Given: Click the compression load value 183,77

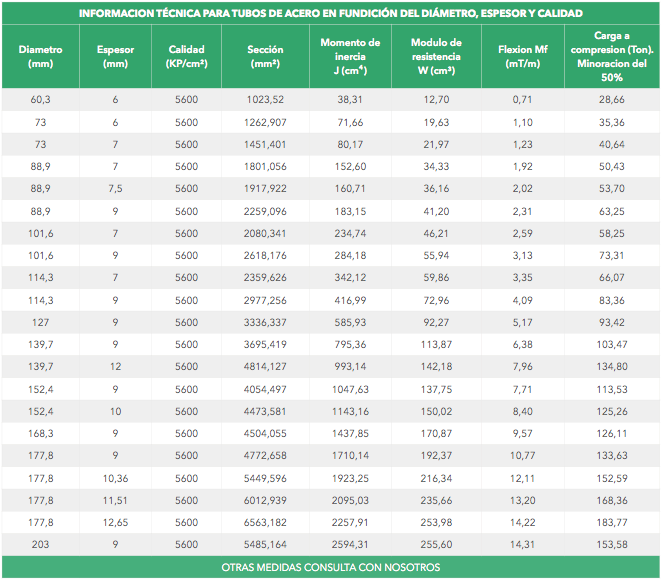Looking at the screenshot, I should click(610, 521).
